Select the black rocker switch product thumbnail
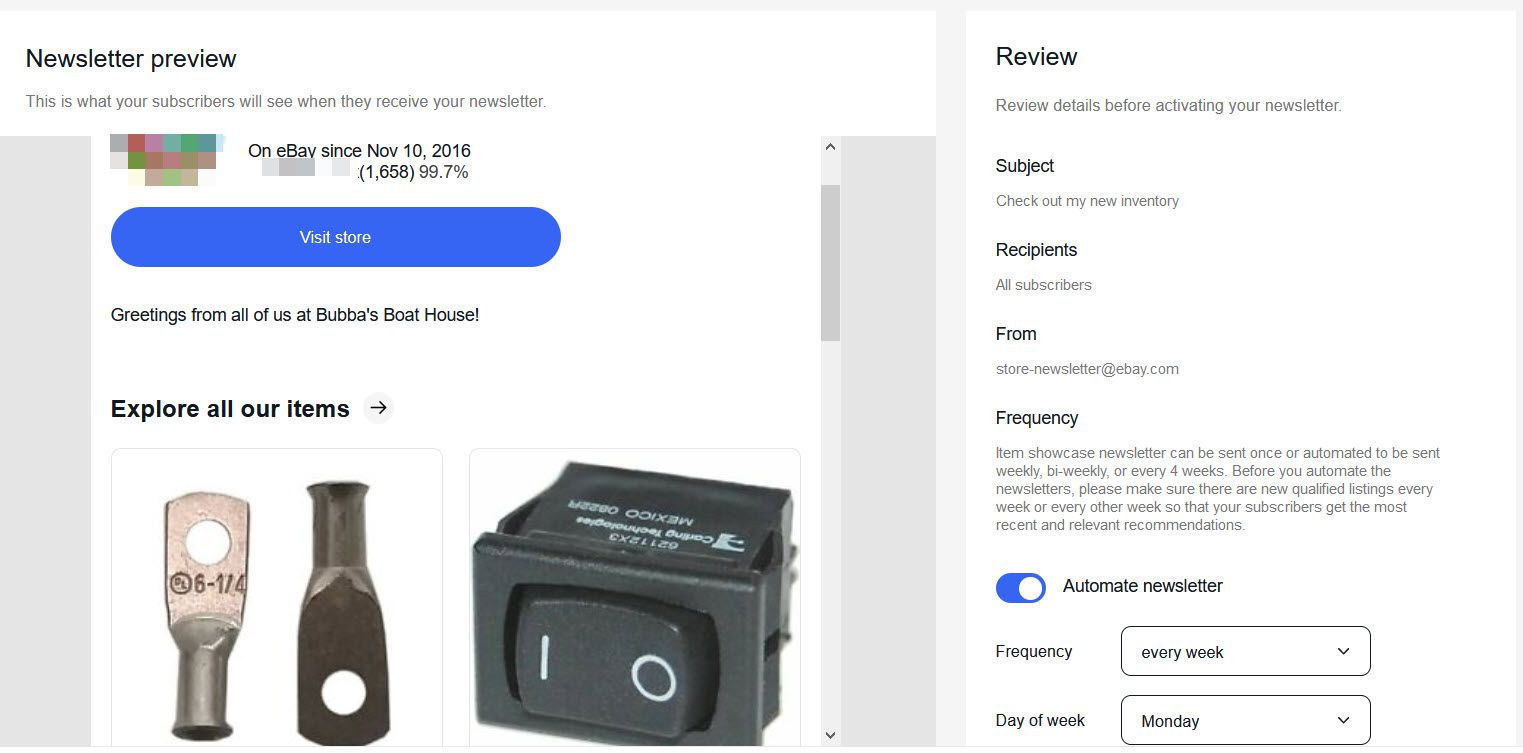 [635, 598]
